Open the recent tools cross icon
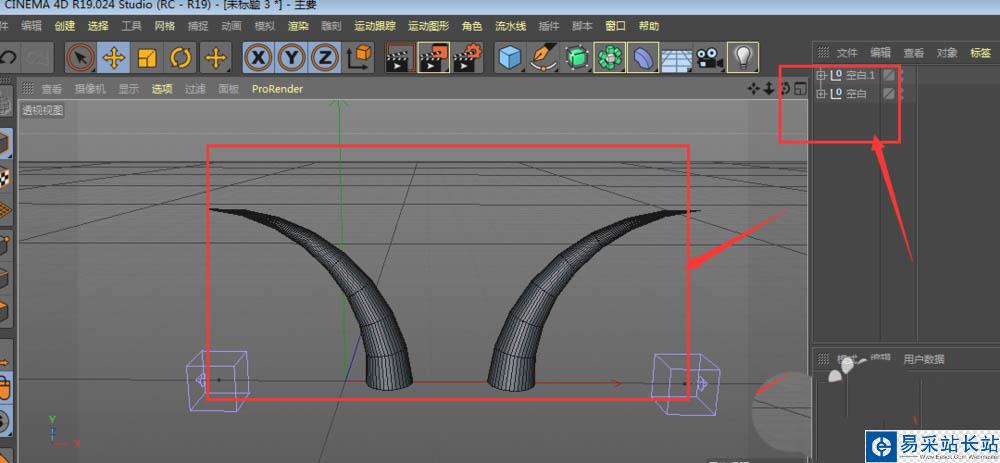The width and height of the screenshot is (1000, 463). pos(216,59)
